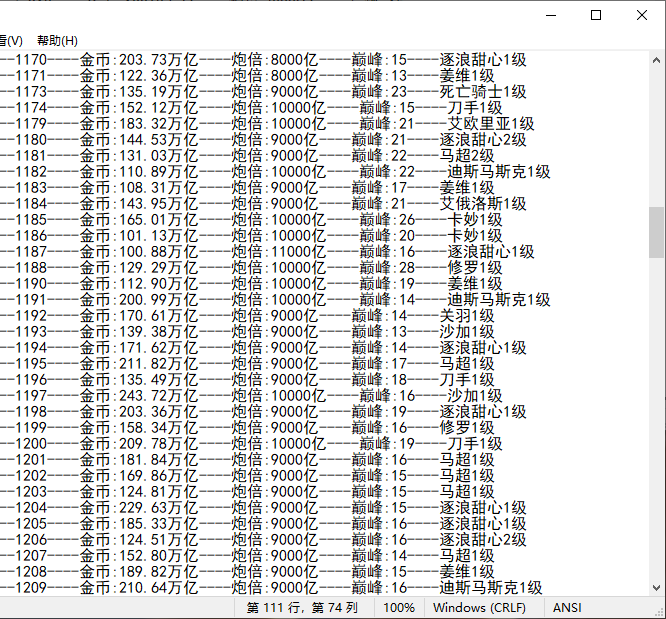The height and width of the screenshot is (619, 666).
Task: Click the 100% zoom status indicator
Action: point(398,608)
